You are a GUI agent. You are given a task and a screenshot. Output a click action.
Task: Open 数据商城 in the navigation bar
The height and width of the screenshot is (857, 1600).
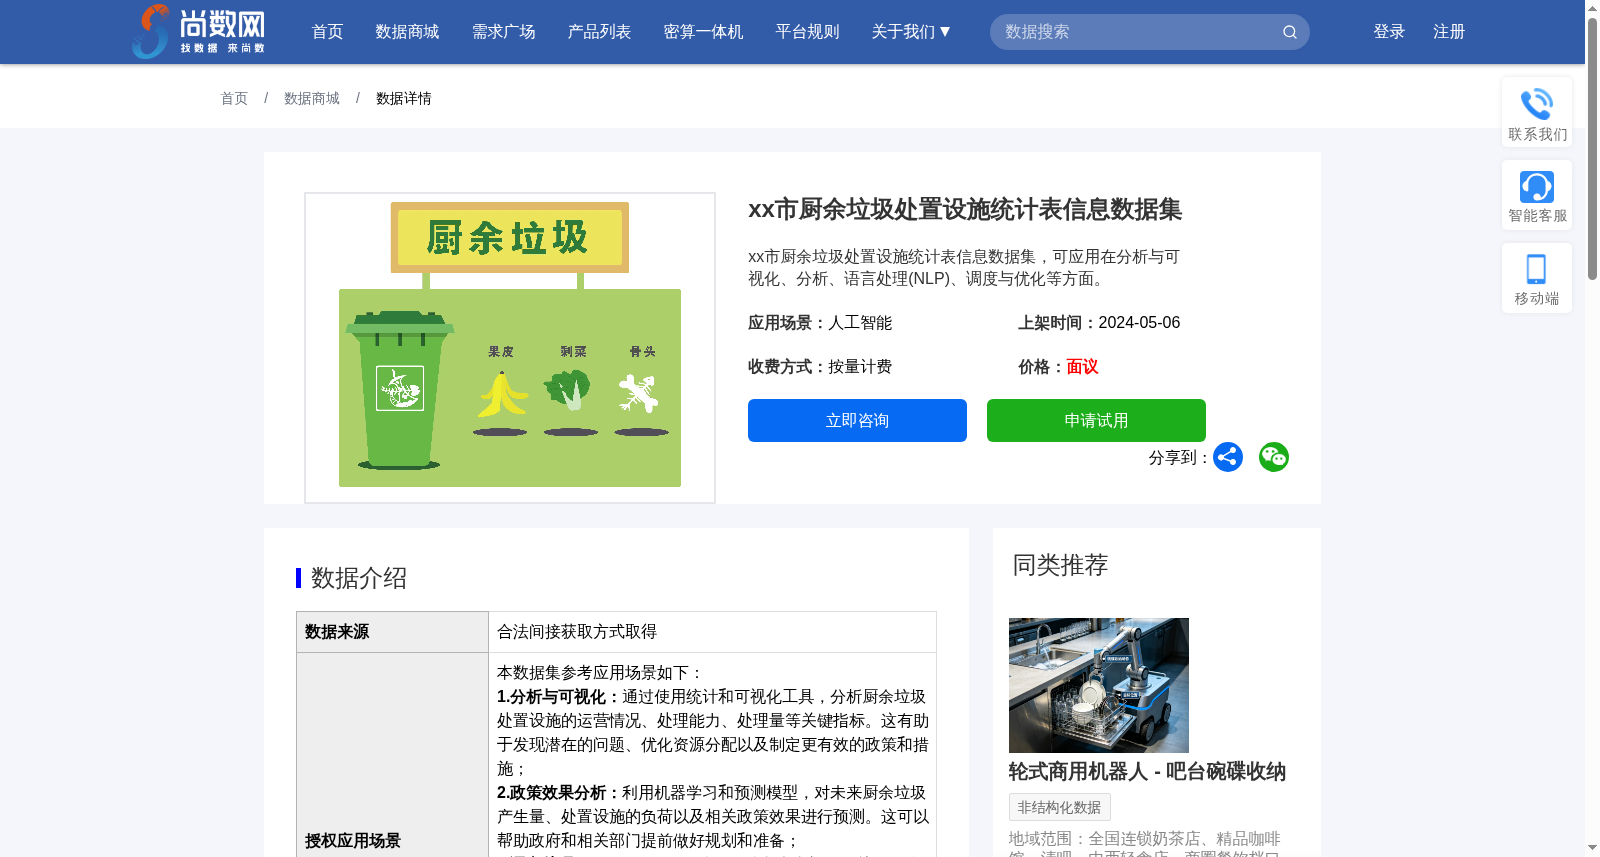[x=407, y=32]
